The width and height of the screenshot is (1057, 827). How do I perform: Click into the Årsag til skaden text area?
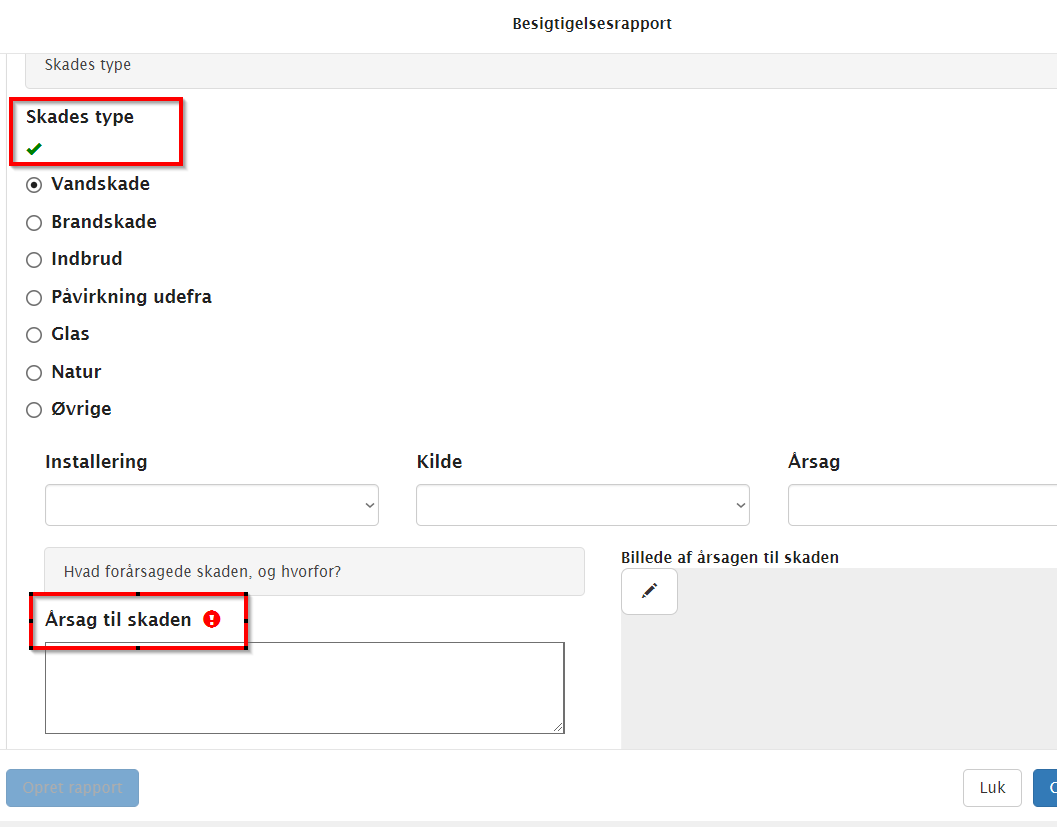303,687
